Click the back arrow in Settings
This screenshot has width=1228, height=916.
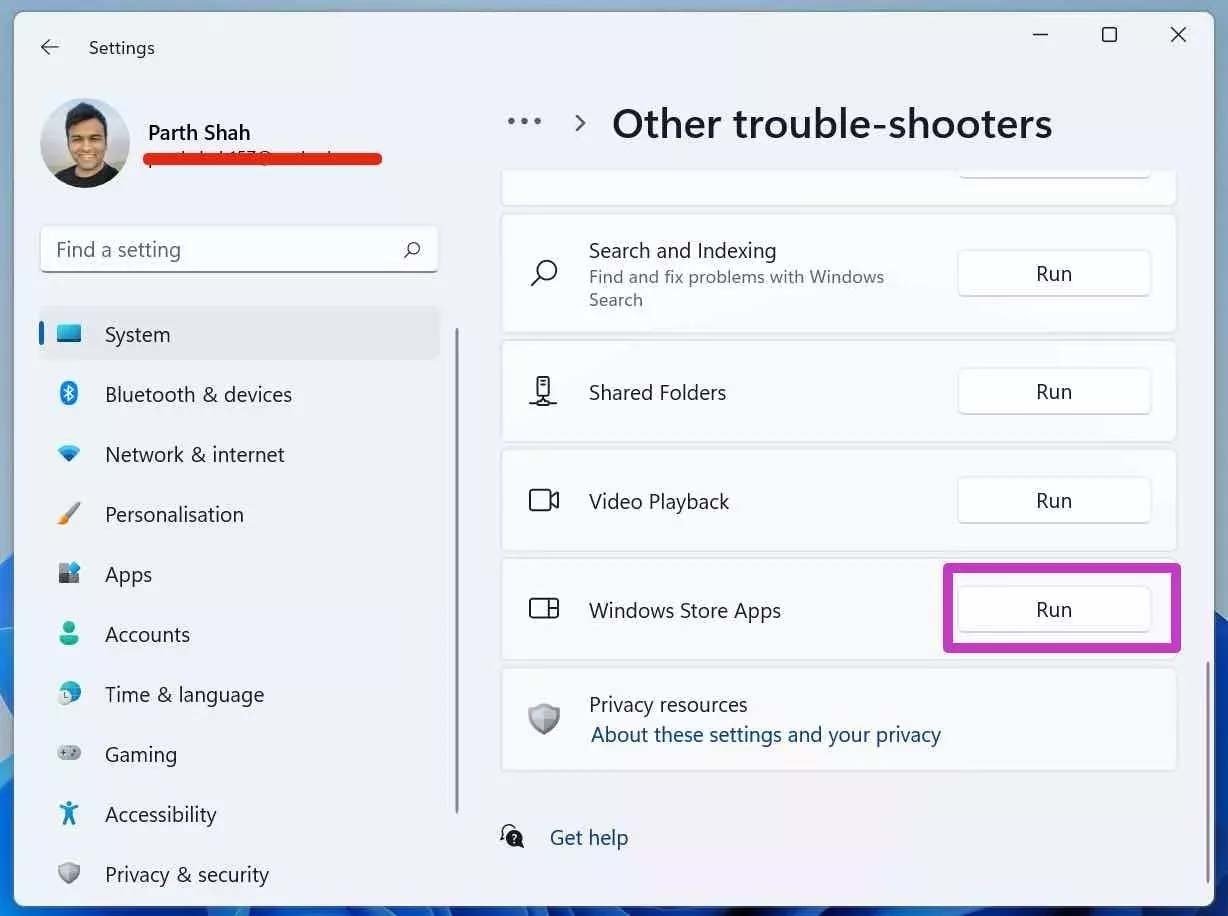[49, 47]
